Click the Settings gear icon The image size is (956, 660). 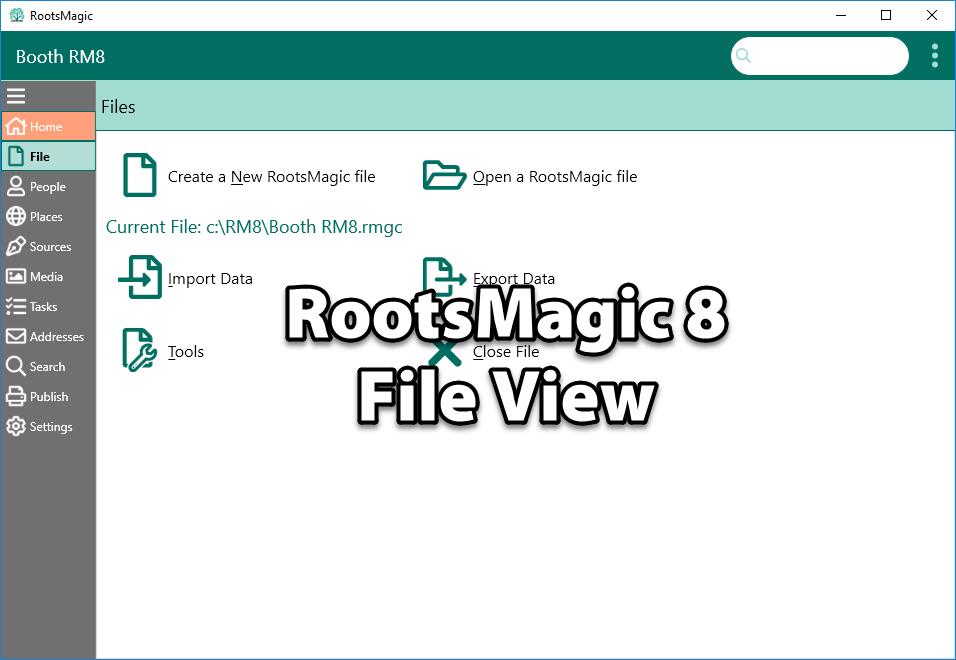click(x=16, y=426)
